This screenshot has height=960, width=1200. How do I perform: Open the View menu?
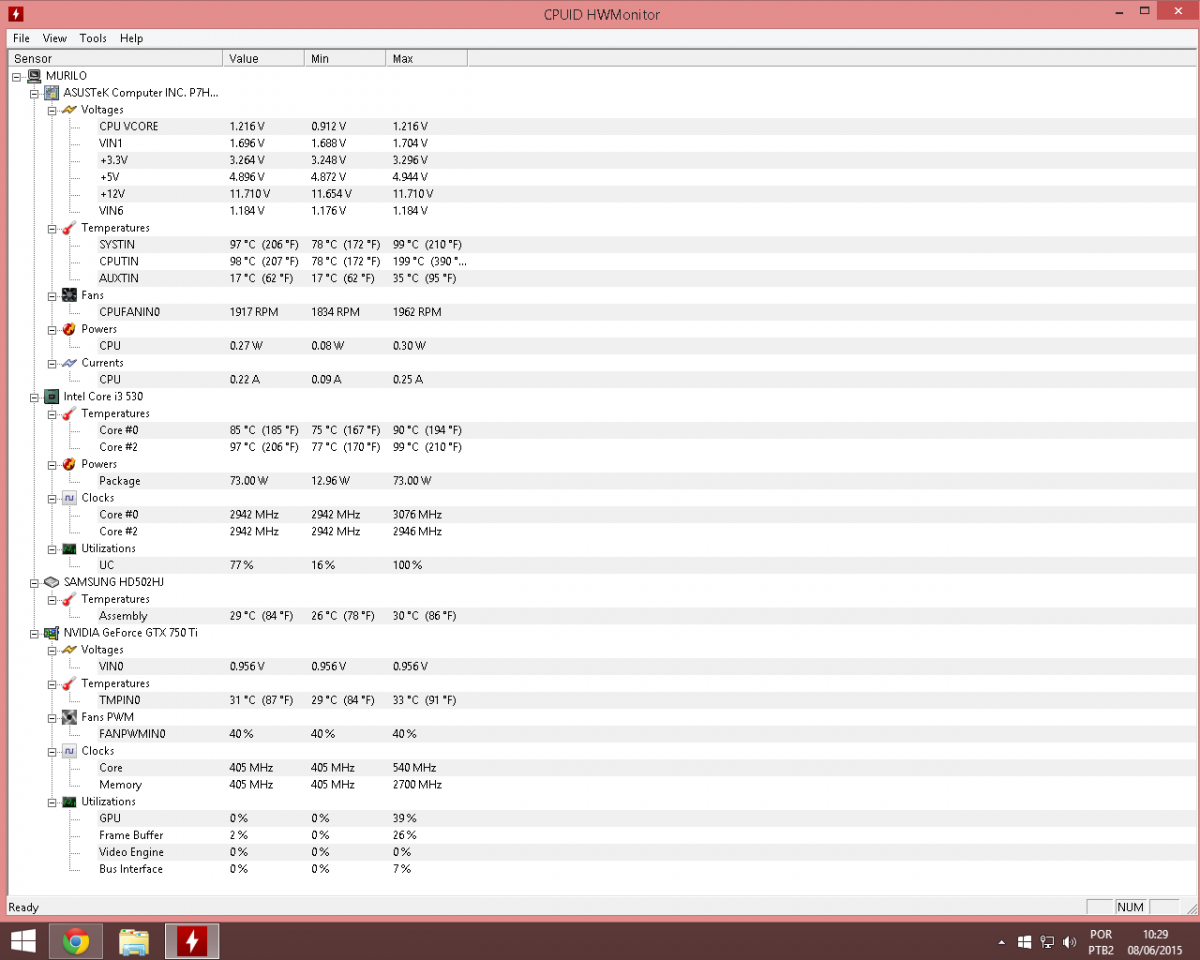pyautogui.click(x=55, y=38)
